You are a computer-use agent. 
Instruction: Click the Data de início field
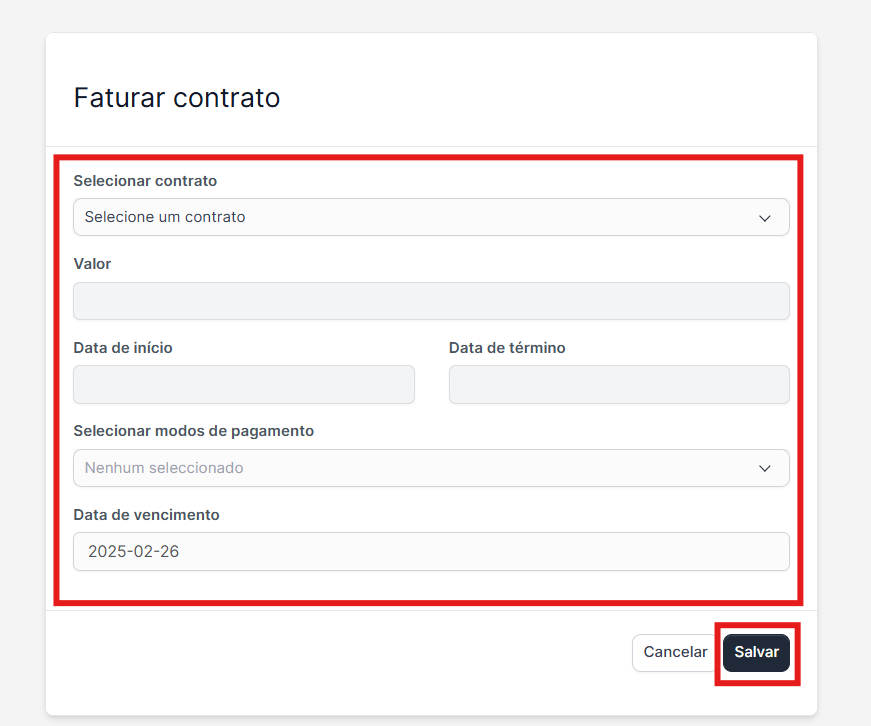coord(244,385)
